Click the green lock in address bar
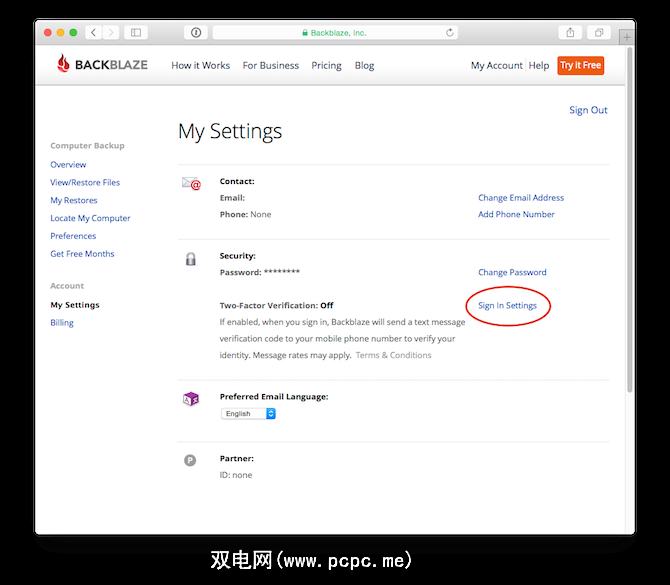Image resolution: width=670 pixels, height=585 pixels. point(305,33)
